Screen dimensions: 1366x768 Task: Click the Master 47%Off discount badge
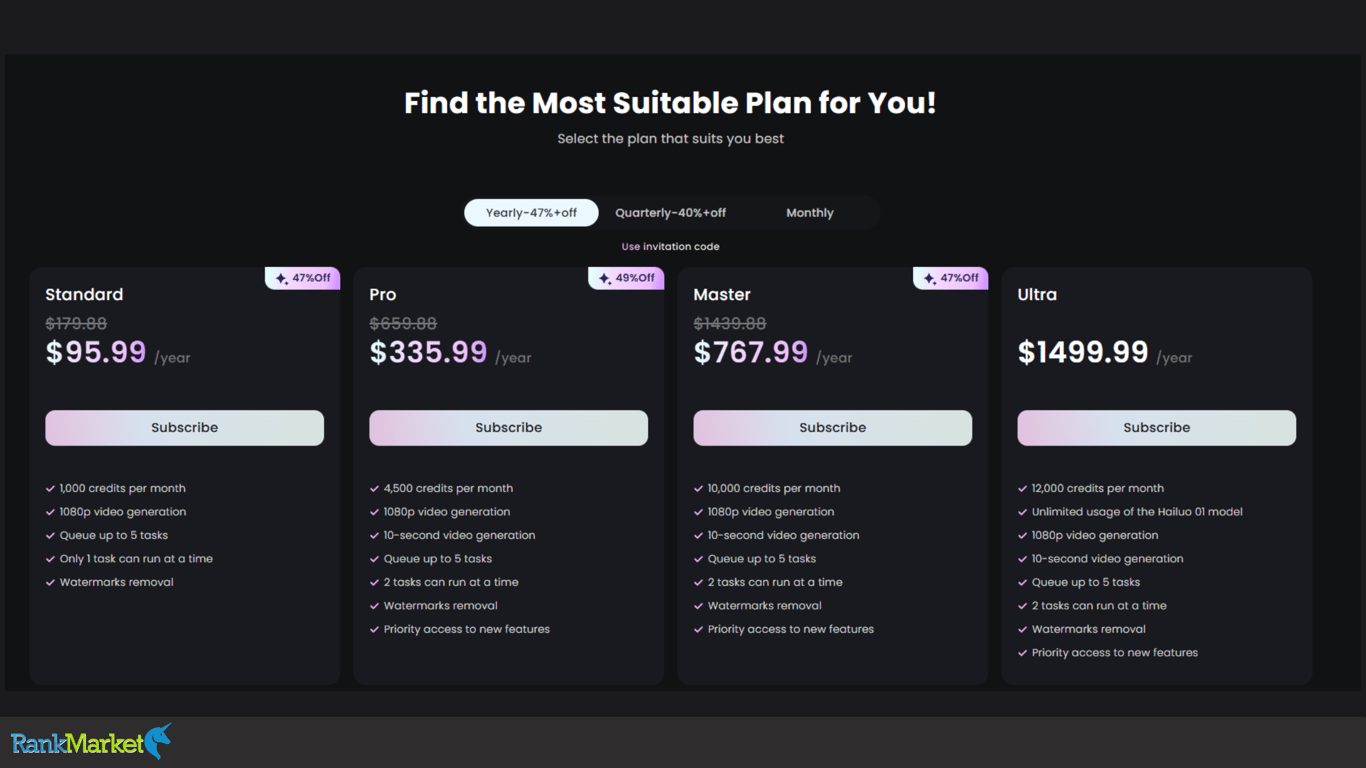coord(950,278)
